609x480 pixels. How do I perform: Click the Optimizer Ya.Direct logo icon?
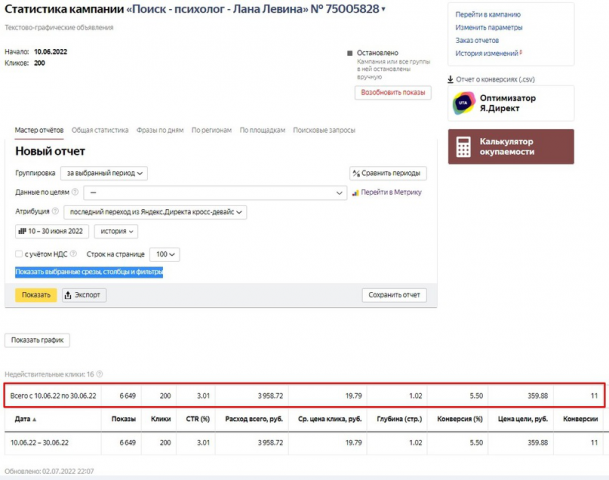point(464,103)
